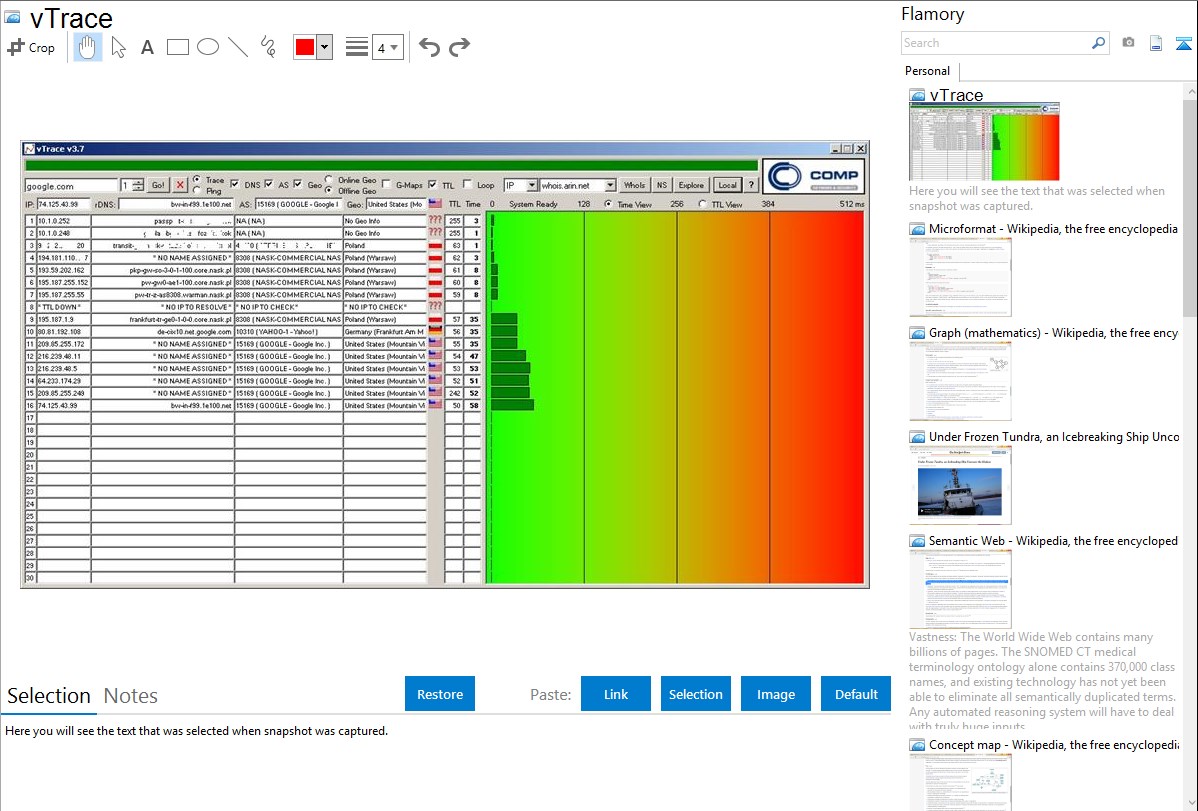Click the sidebar scrollbar down arrow
Image resolution: width=1198 pixels, height=811 pixels.
coord(1191,803)
